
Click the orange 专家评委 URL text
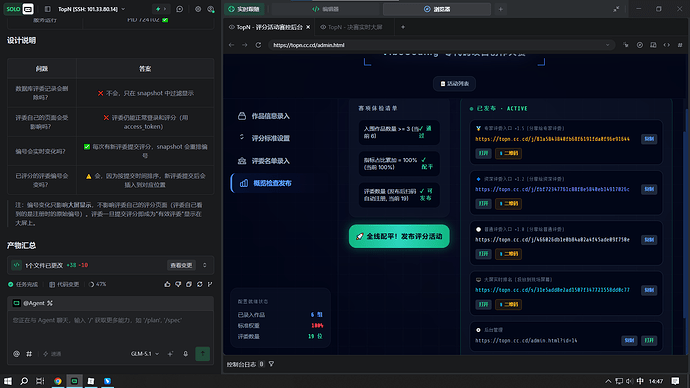552,139
